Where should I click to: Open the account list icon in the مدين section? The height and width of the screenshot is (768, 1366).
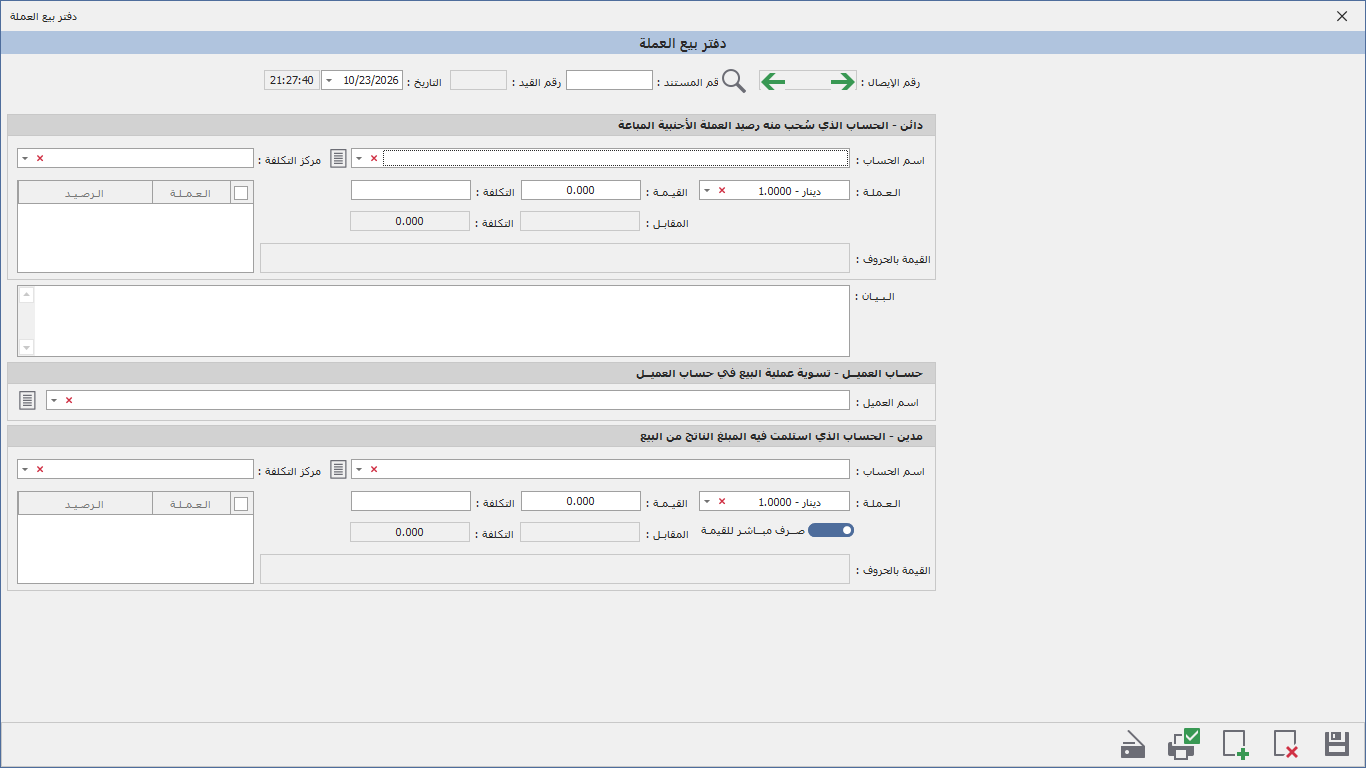(339, 469)
